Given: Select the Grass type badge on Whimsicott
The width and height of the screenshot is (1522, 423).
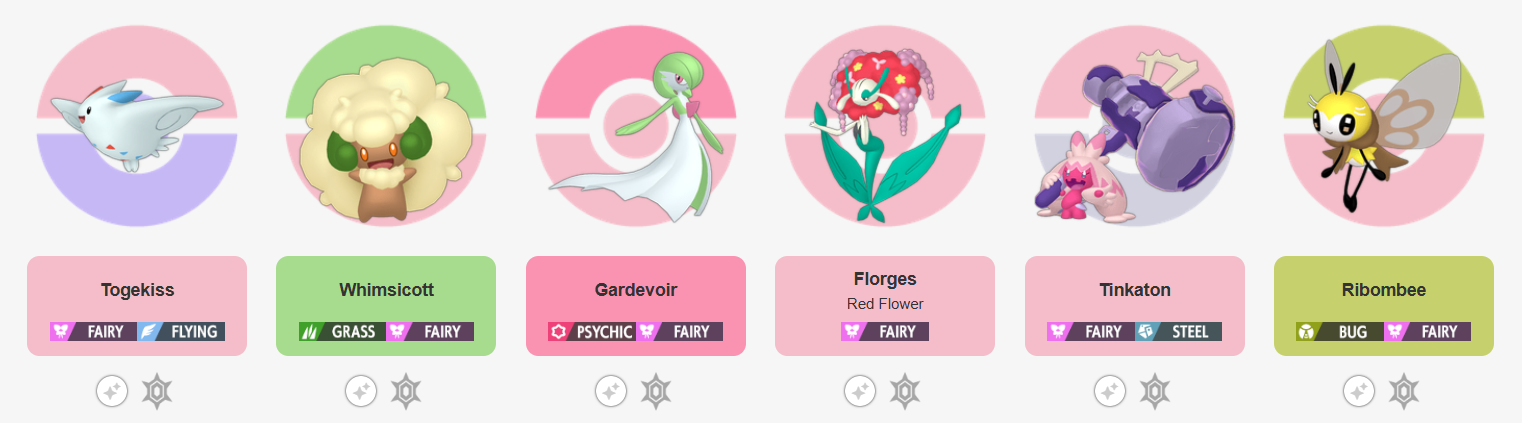Looking at the screenshot, I should point(342,331).
